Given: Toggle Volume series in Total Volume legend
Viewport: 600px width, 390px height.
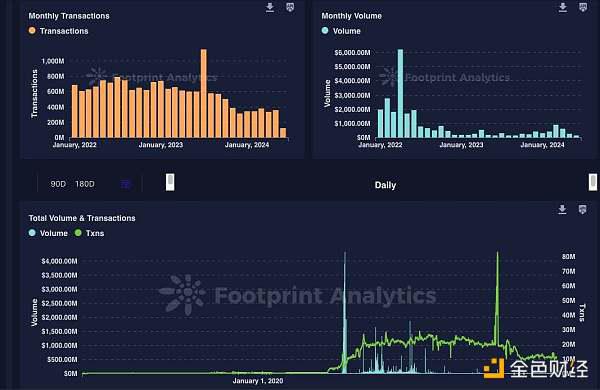Looking at the screenshot, I should click(49, 233).
